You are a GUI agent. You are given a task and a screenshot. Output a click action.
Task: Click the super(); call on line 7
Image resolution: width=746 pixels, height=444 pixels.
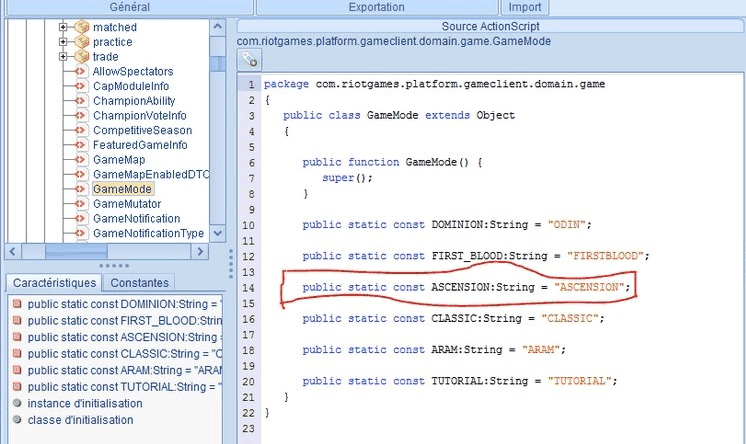pyautogui.click(x=347, y=178)
